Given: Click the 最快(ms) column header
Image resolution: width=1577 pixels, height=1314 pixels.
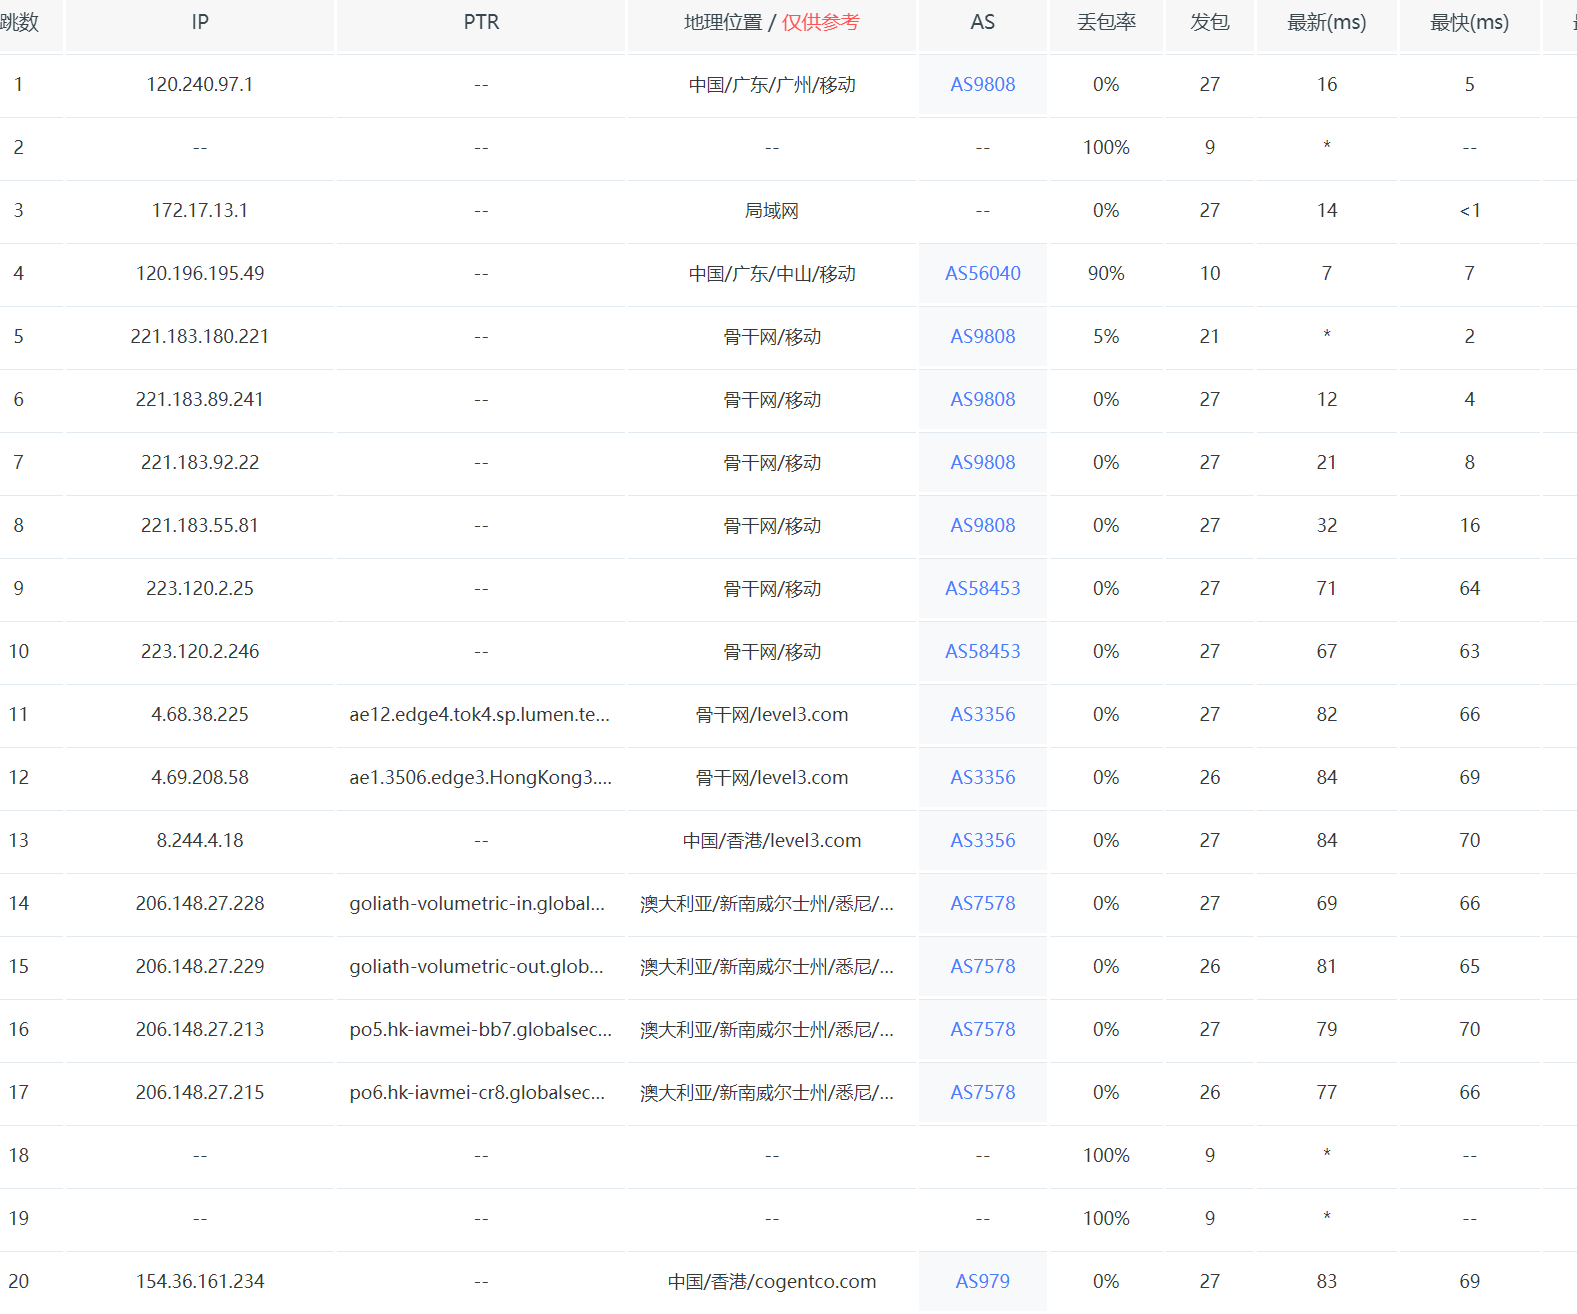Looking at the screenshot, I should (x=1469, y=22).
